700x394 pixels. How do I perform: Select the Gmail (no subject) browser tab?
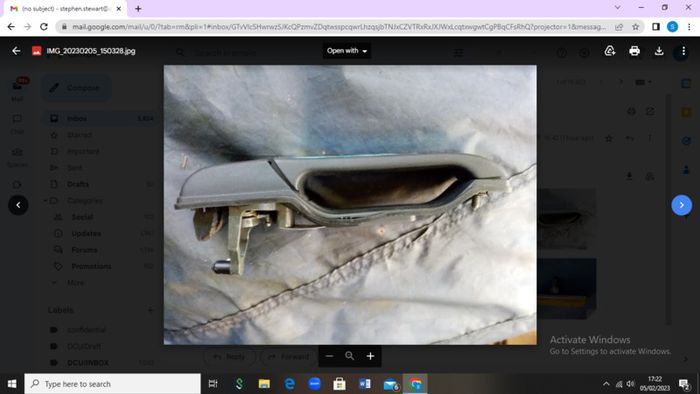[x=66, y=8]
